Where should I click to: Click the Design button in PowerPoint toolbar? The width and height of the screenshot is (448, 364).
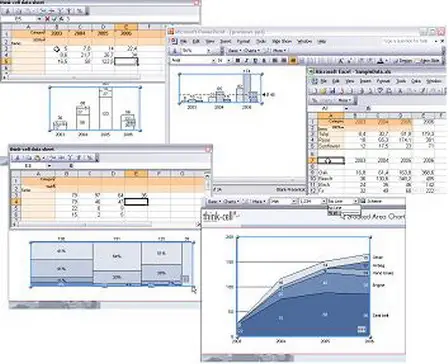[x=404, y=61]
